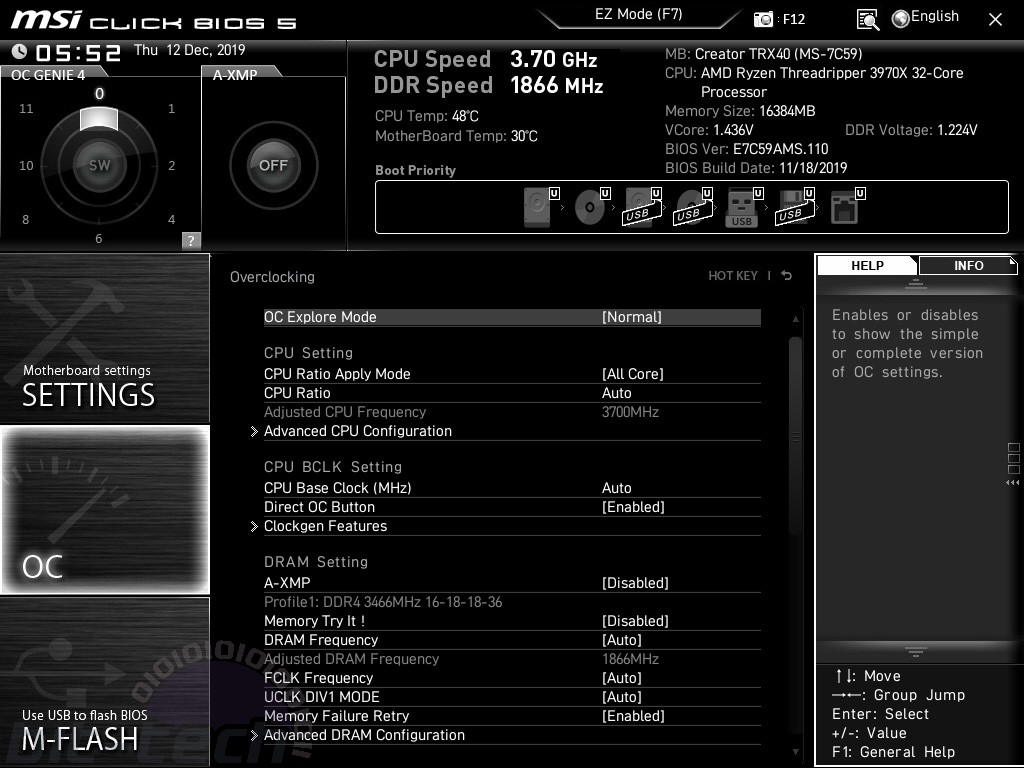The width and height of the screenshot is (1024, 768).
Task: Click Adjusted DRAM Frequency 1866MHz value
Action: tap(630, 659)
